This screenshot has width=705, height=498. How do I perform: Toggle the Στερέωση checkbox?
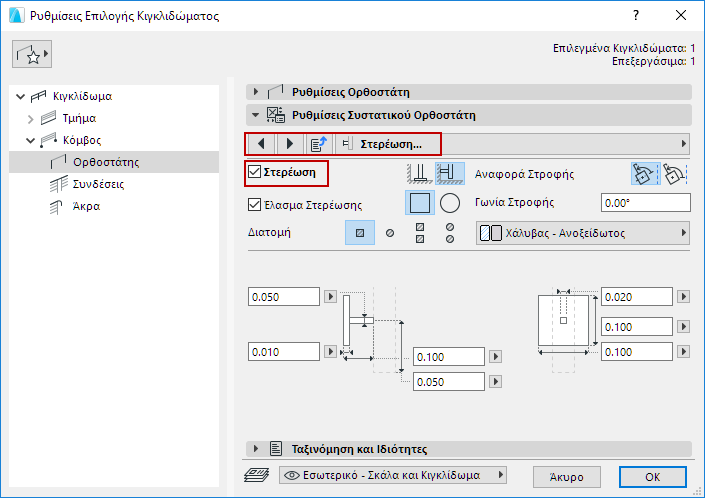[x=255, y=172]
